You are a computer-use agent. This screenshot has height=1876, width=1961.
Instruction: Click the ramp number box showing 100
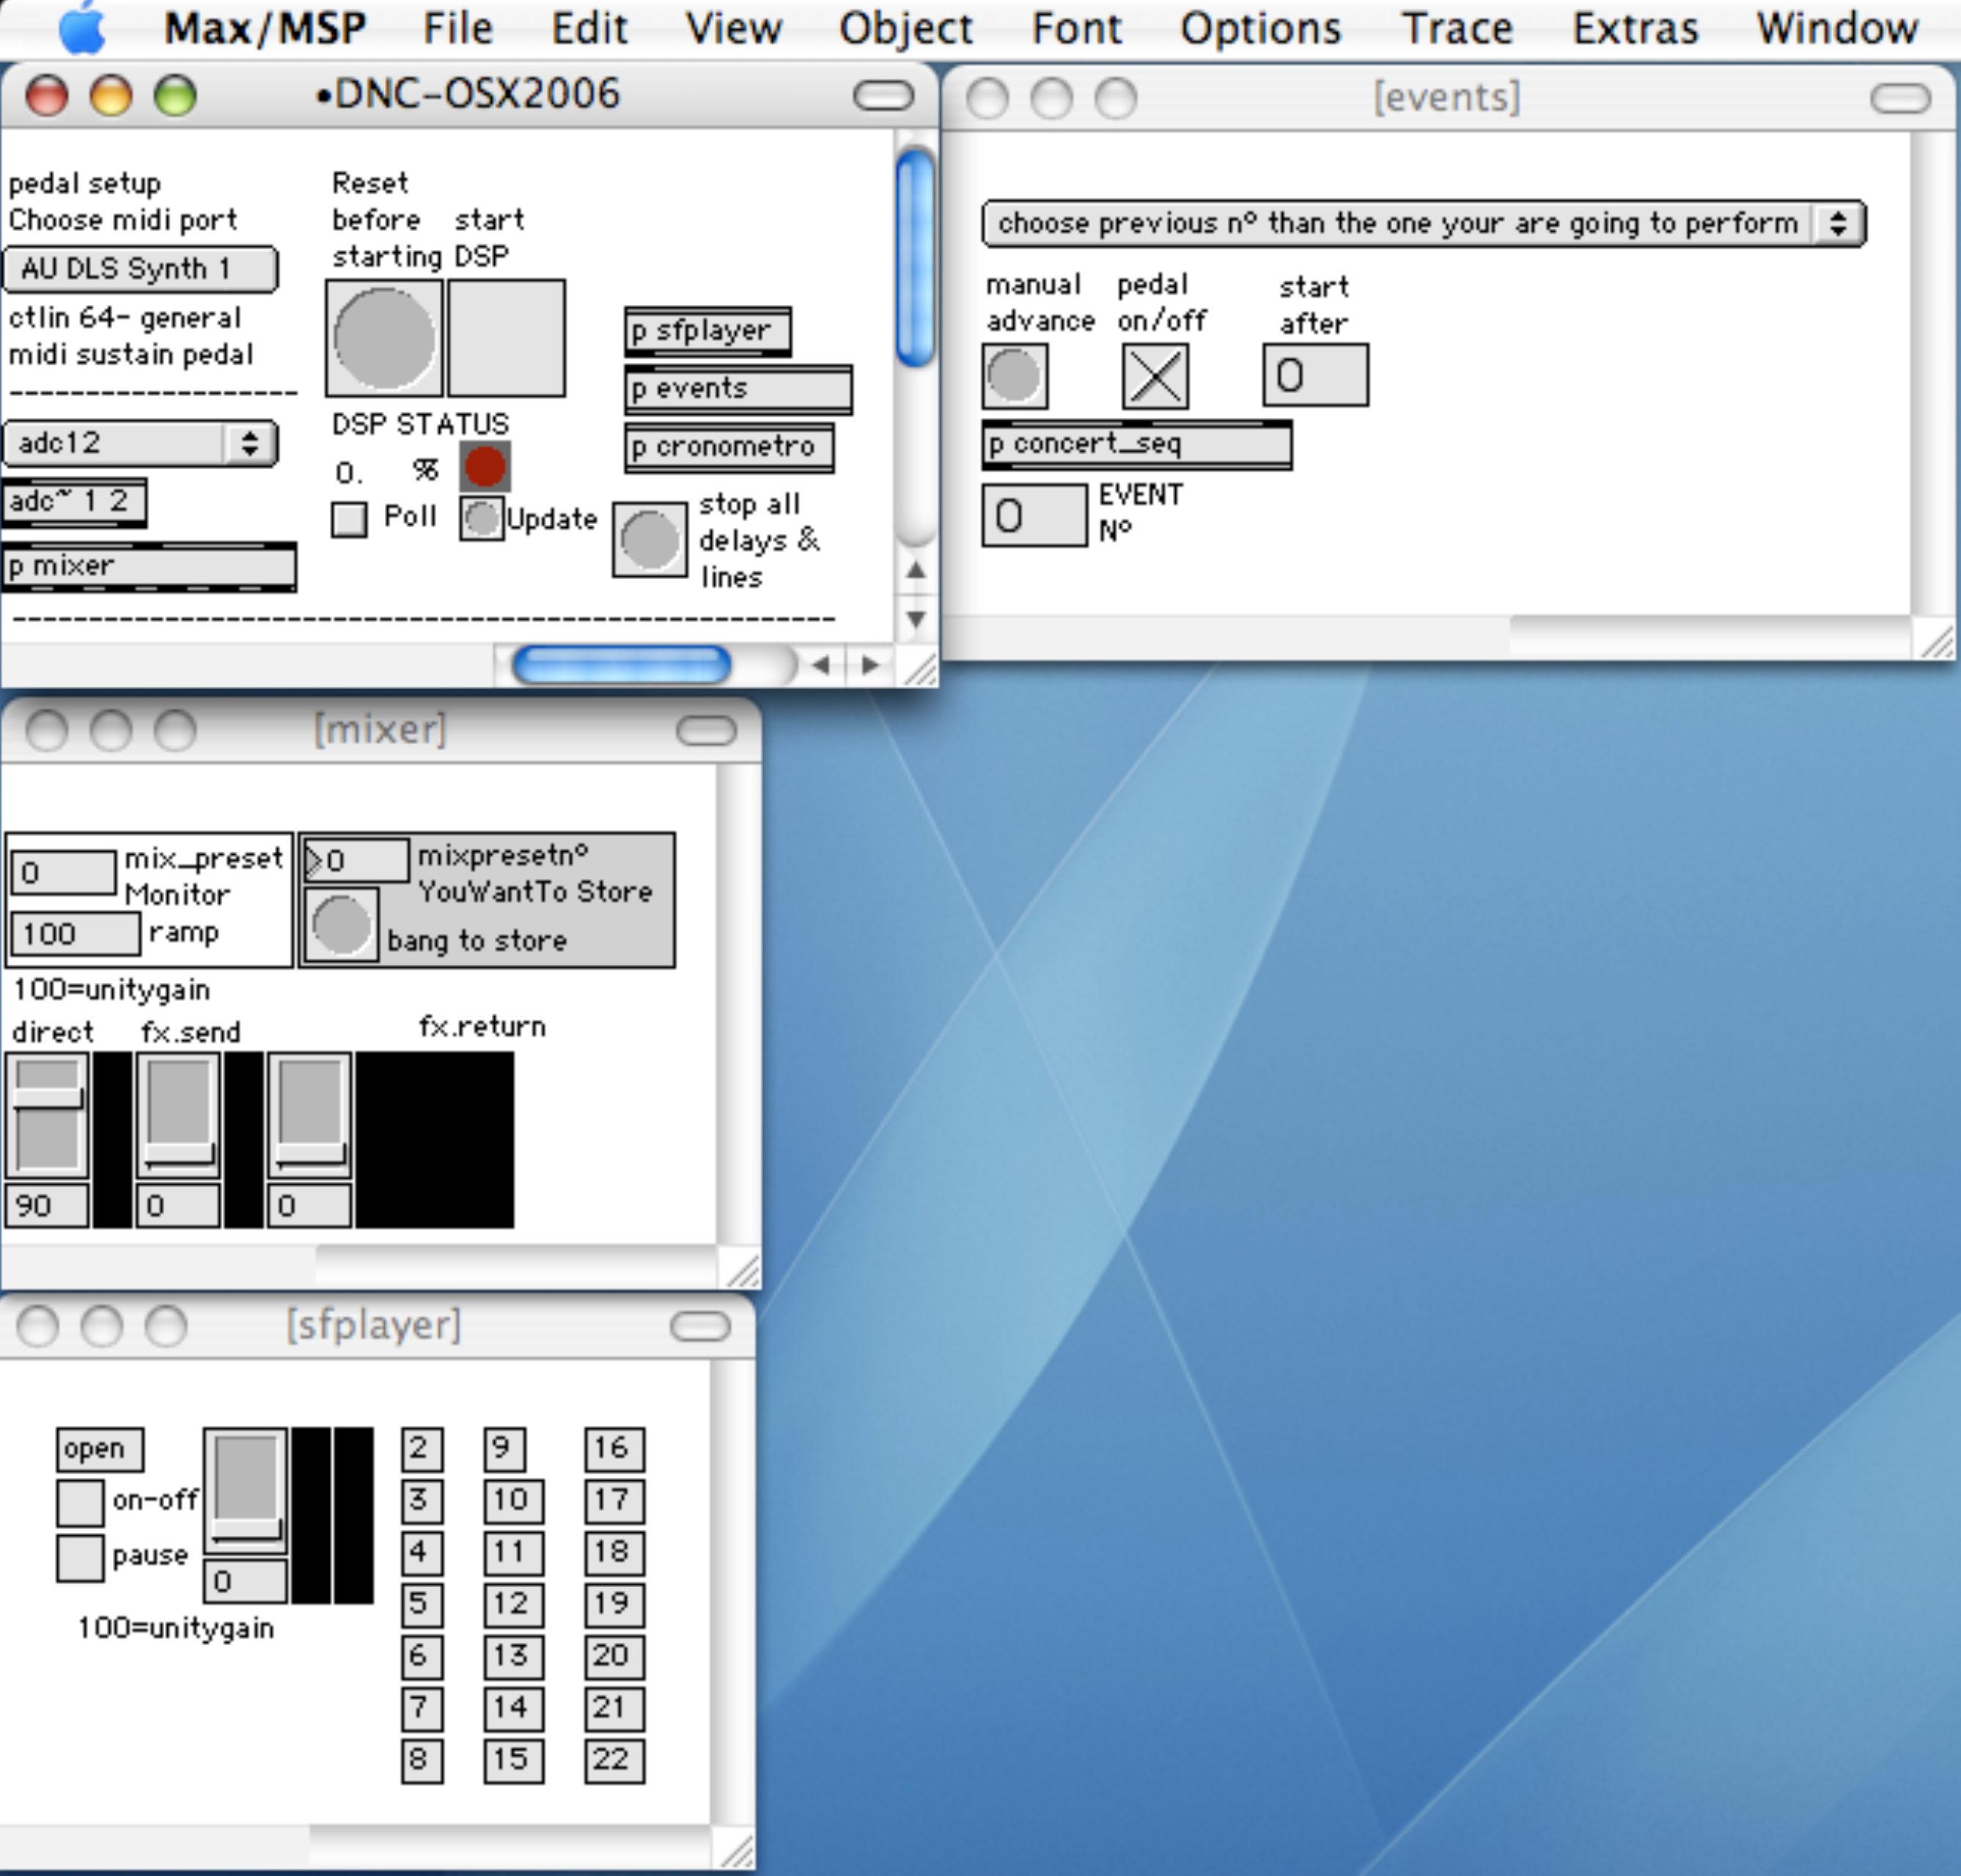tap(76, 934)
